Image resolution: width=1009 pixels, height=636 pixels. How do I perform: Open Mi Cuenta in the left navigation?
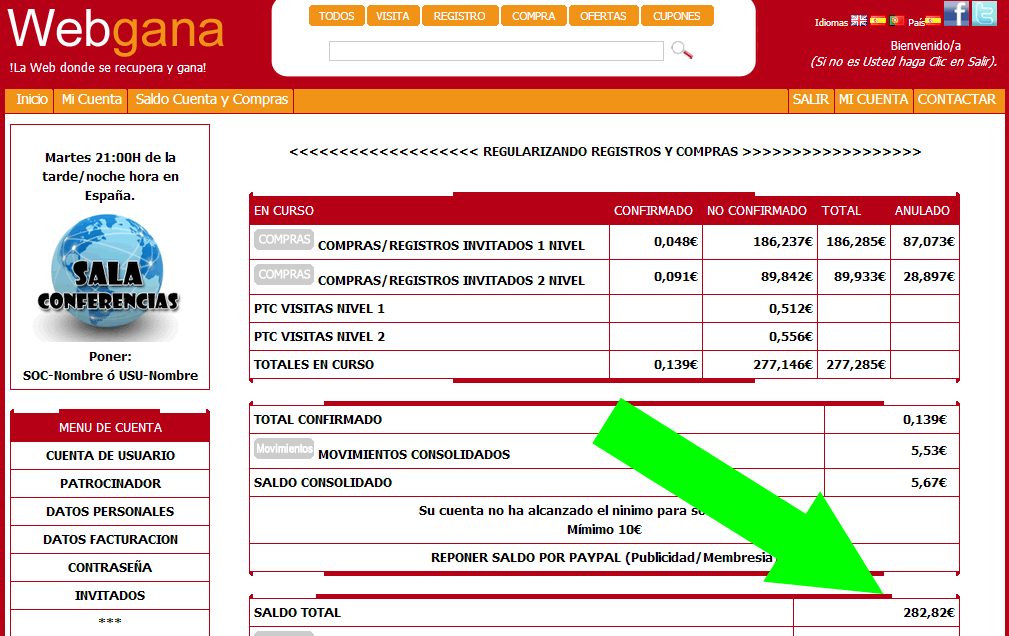tap(91, 100)
